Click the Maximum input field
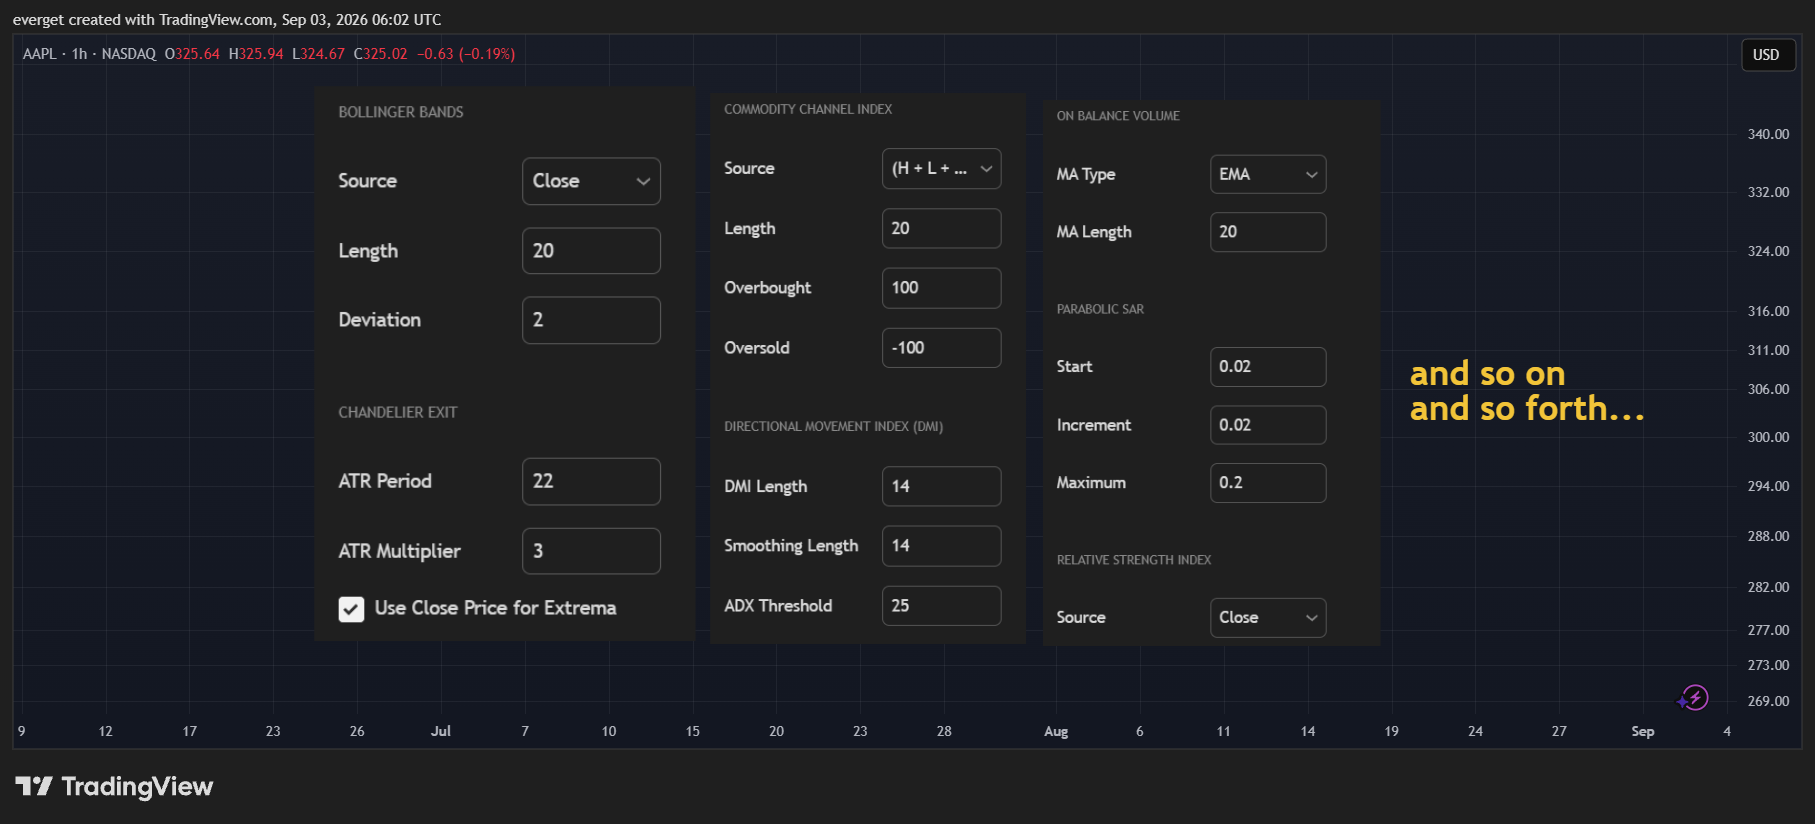 pyautogui.click(x=1268, y=483)
